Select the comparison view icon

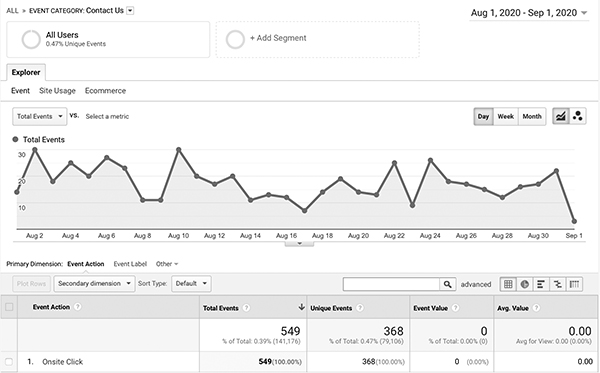click(x=558, y=284)
